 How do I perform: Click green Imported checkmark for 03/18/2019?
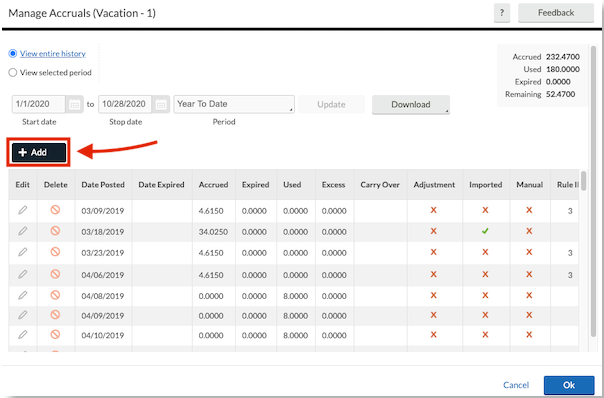(x=485, y=231)
